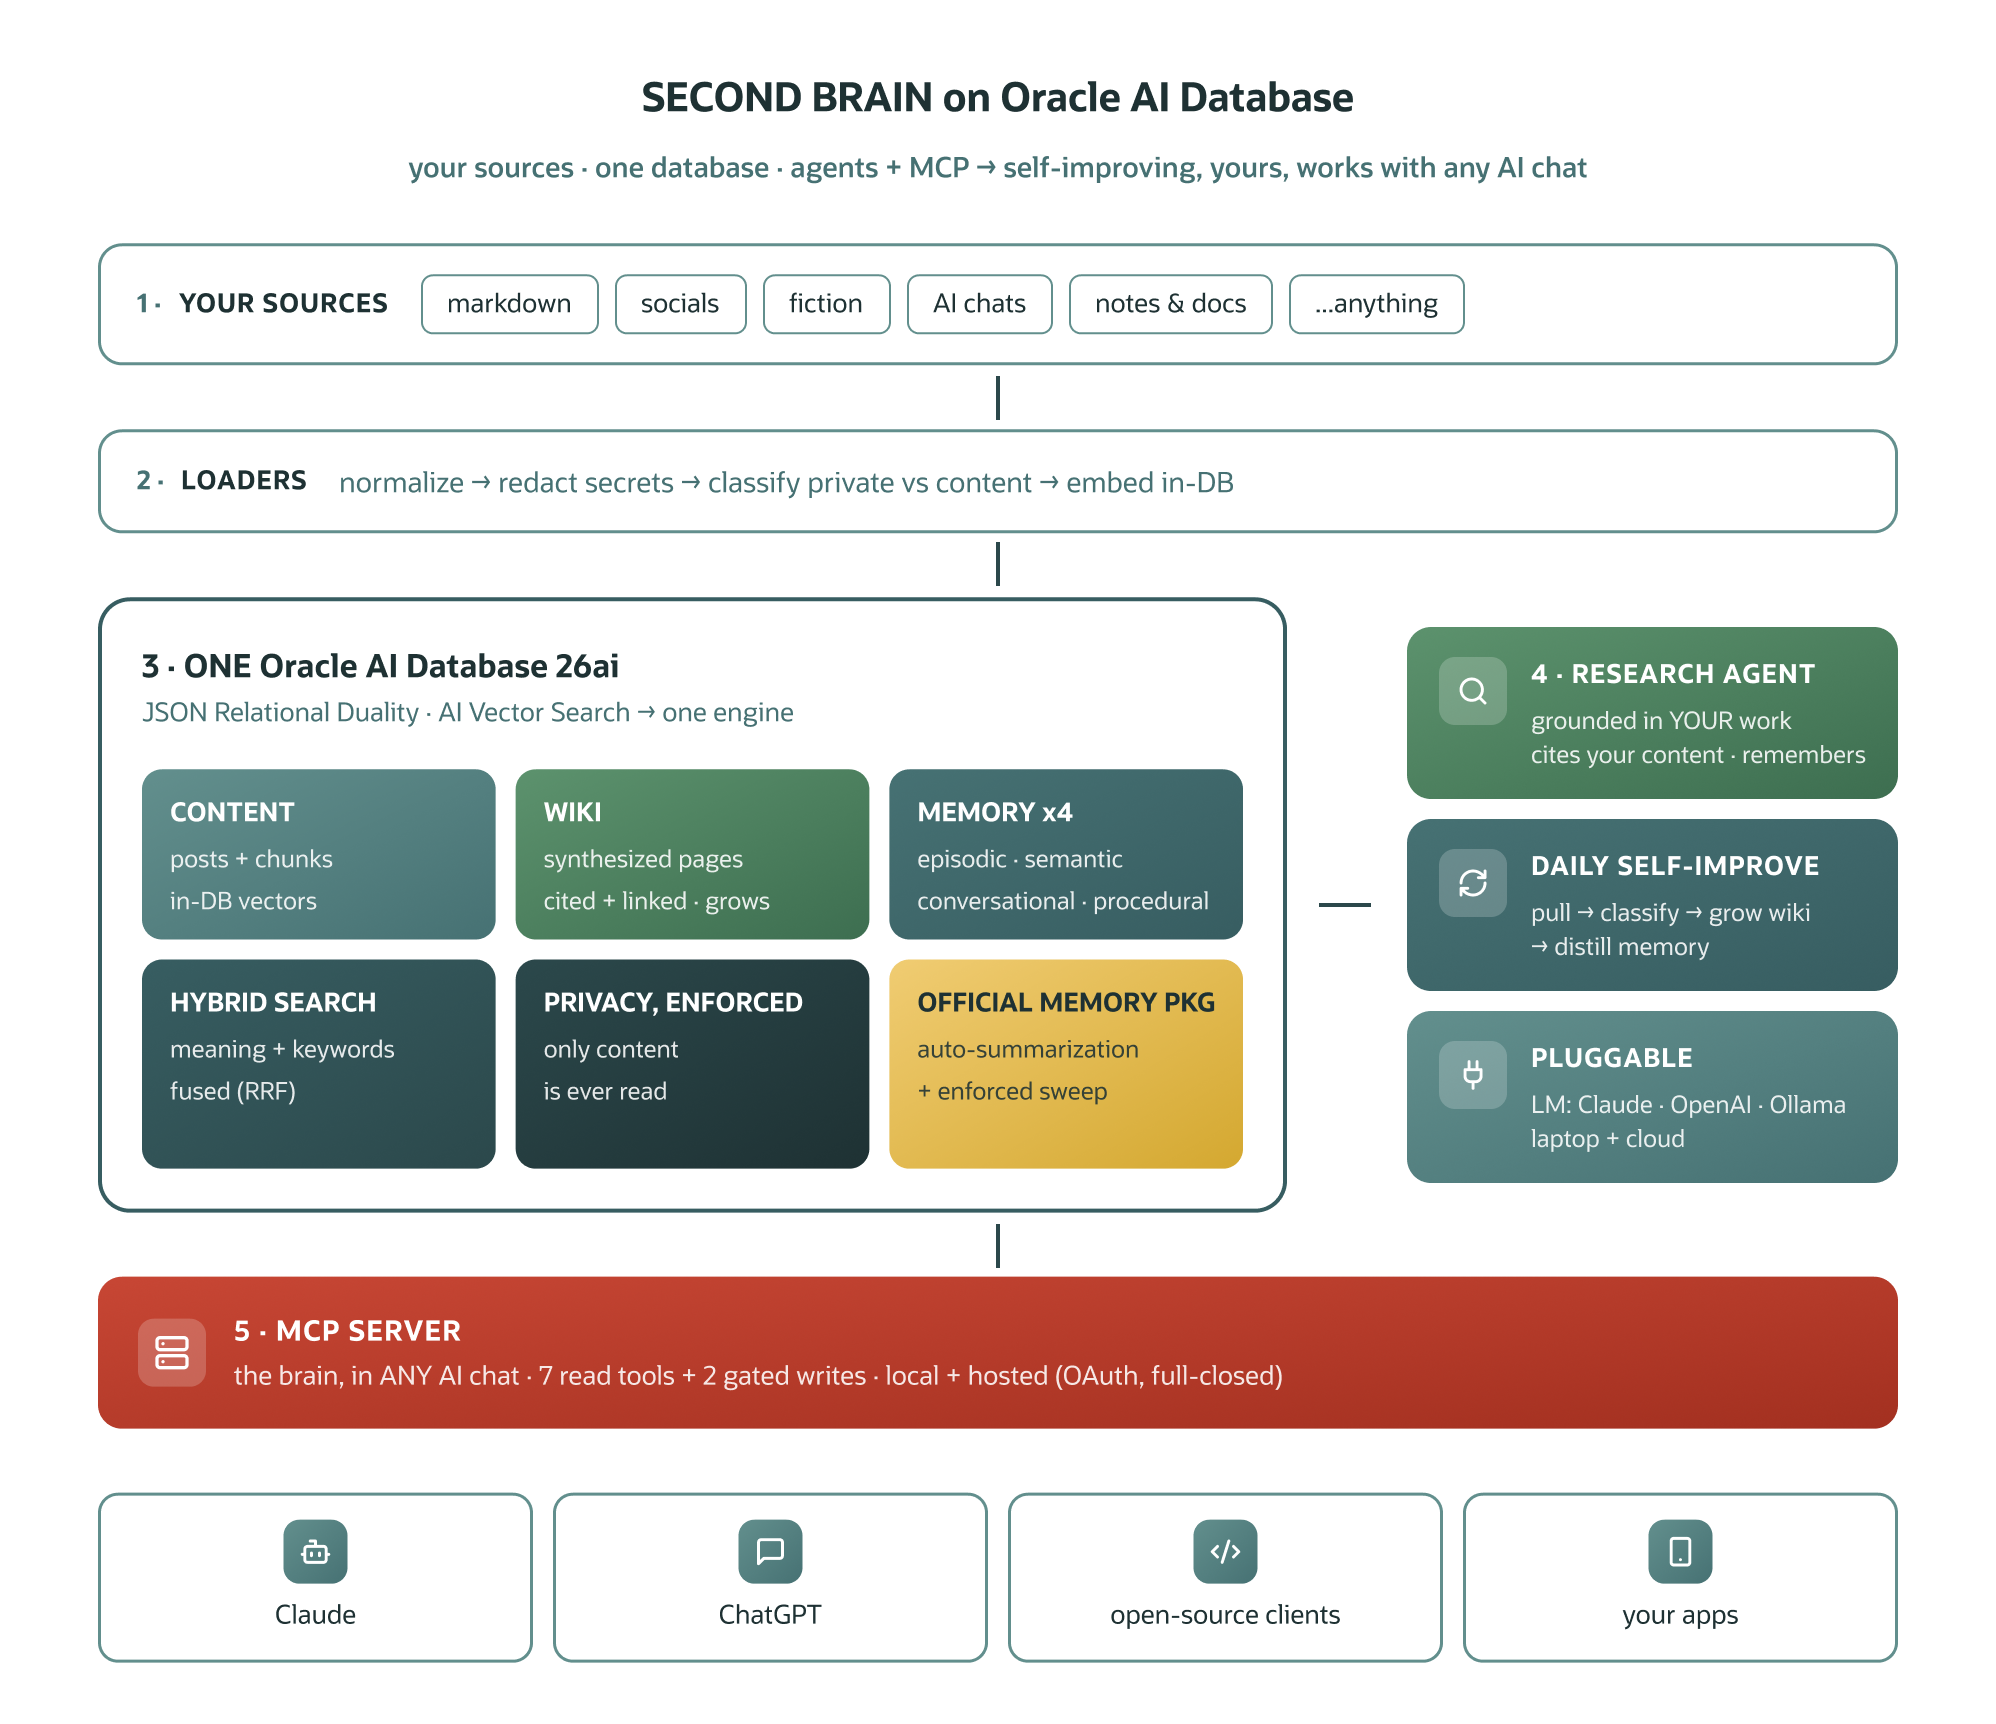The image size is (1996, 1724).
Task: Click 'only content' text
Action: click(x=611, y=1049)
